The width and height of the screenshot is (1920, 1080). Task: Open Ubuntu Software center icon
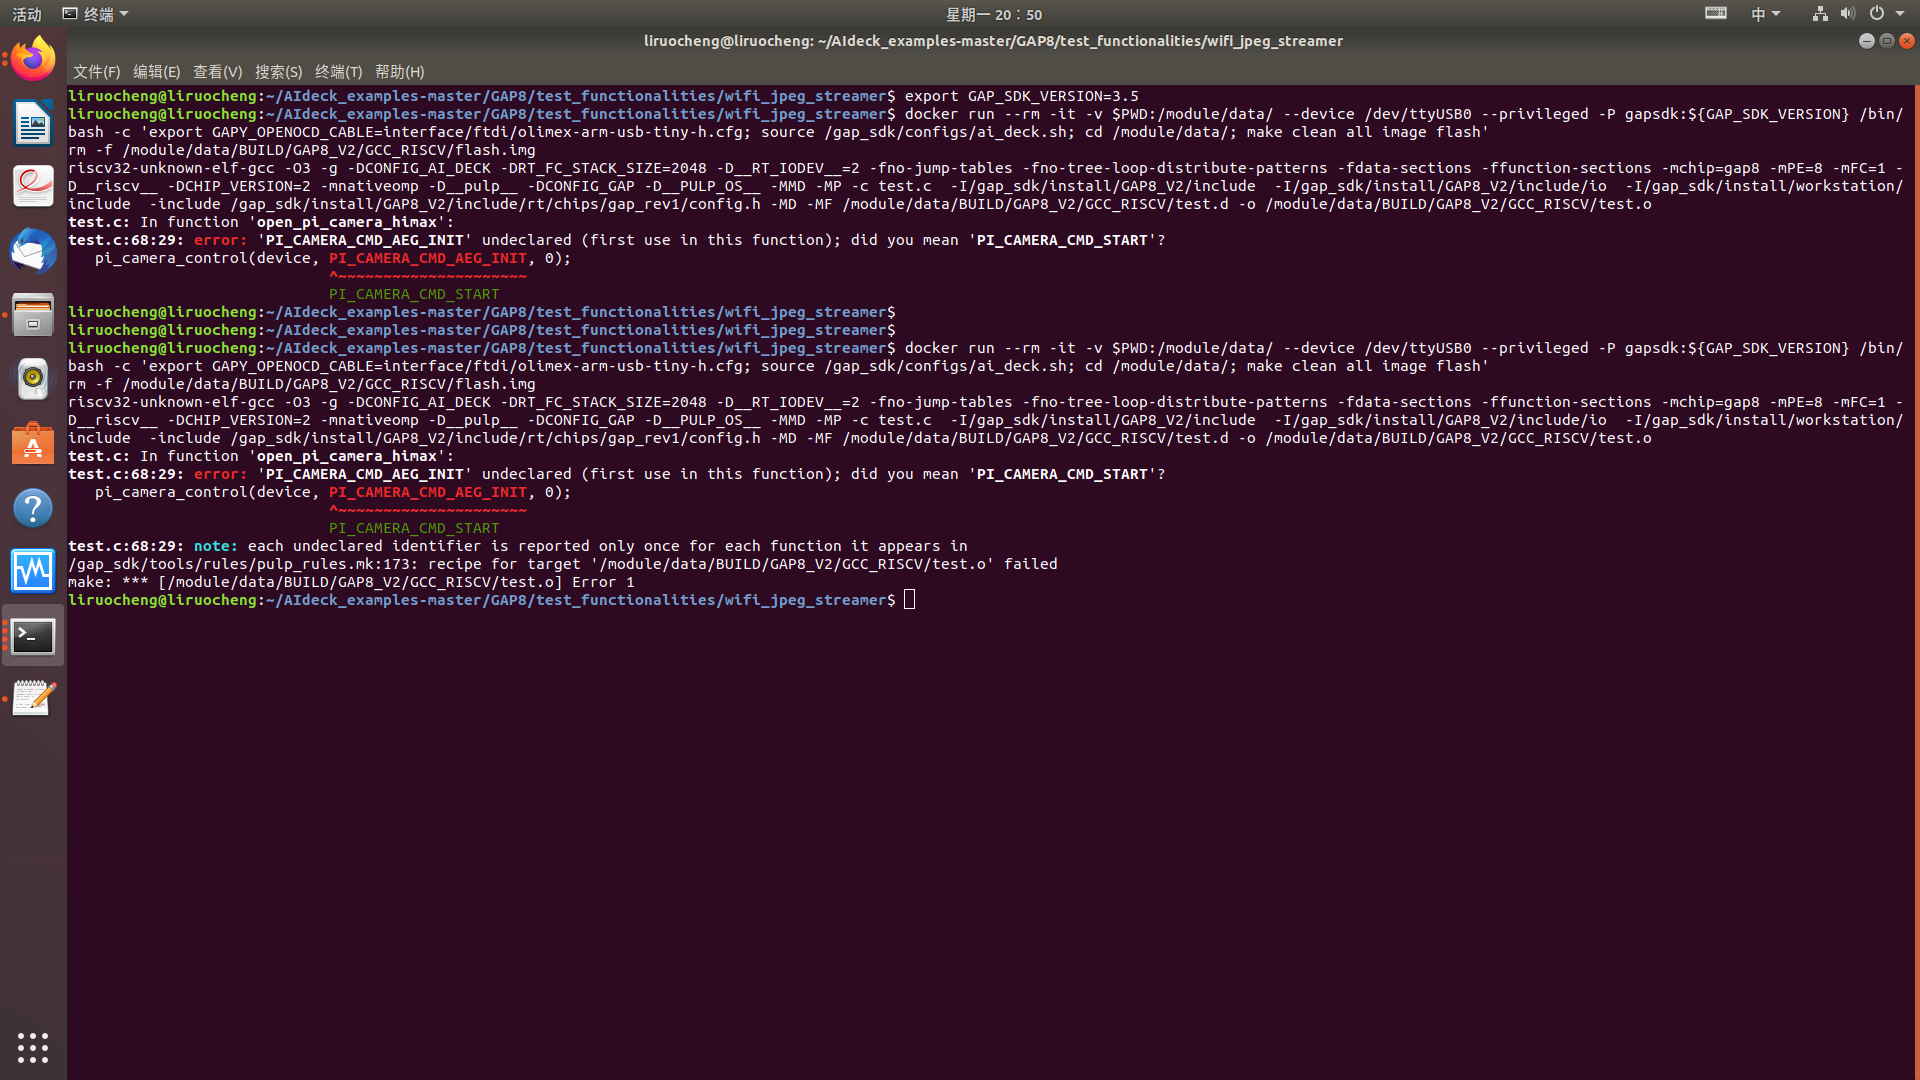pyautogui.click(x=33, y=443)
